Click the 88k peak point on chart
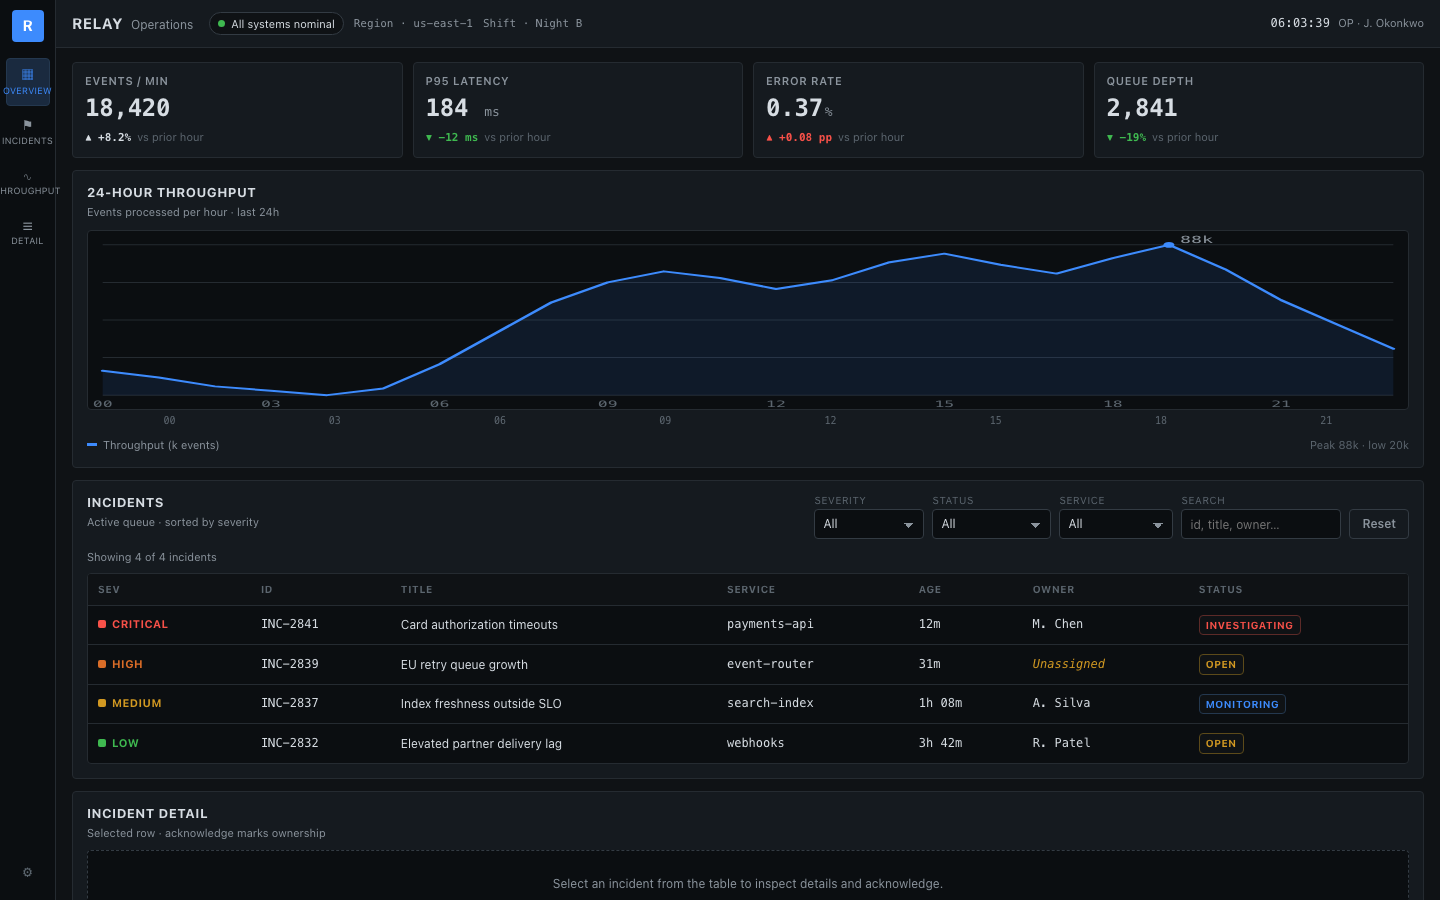 pyautogui.click(x=1169, y=245)
